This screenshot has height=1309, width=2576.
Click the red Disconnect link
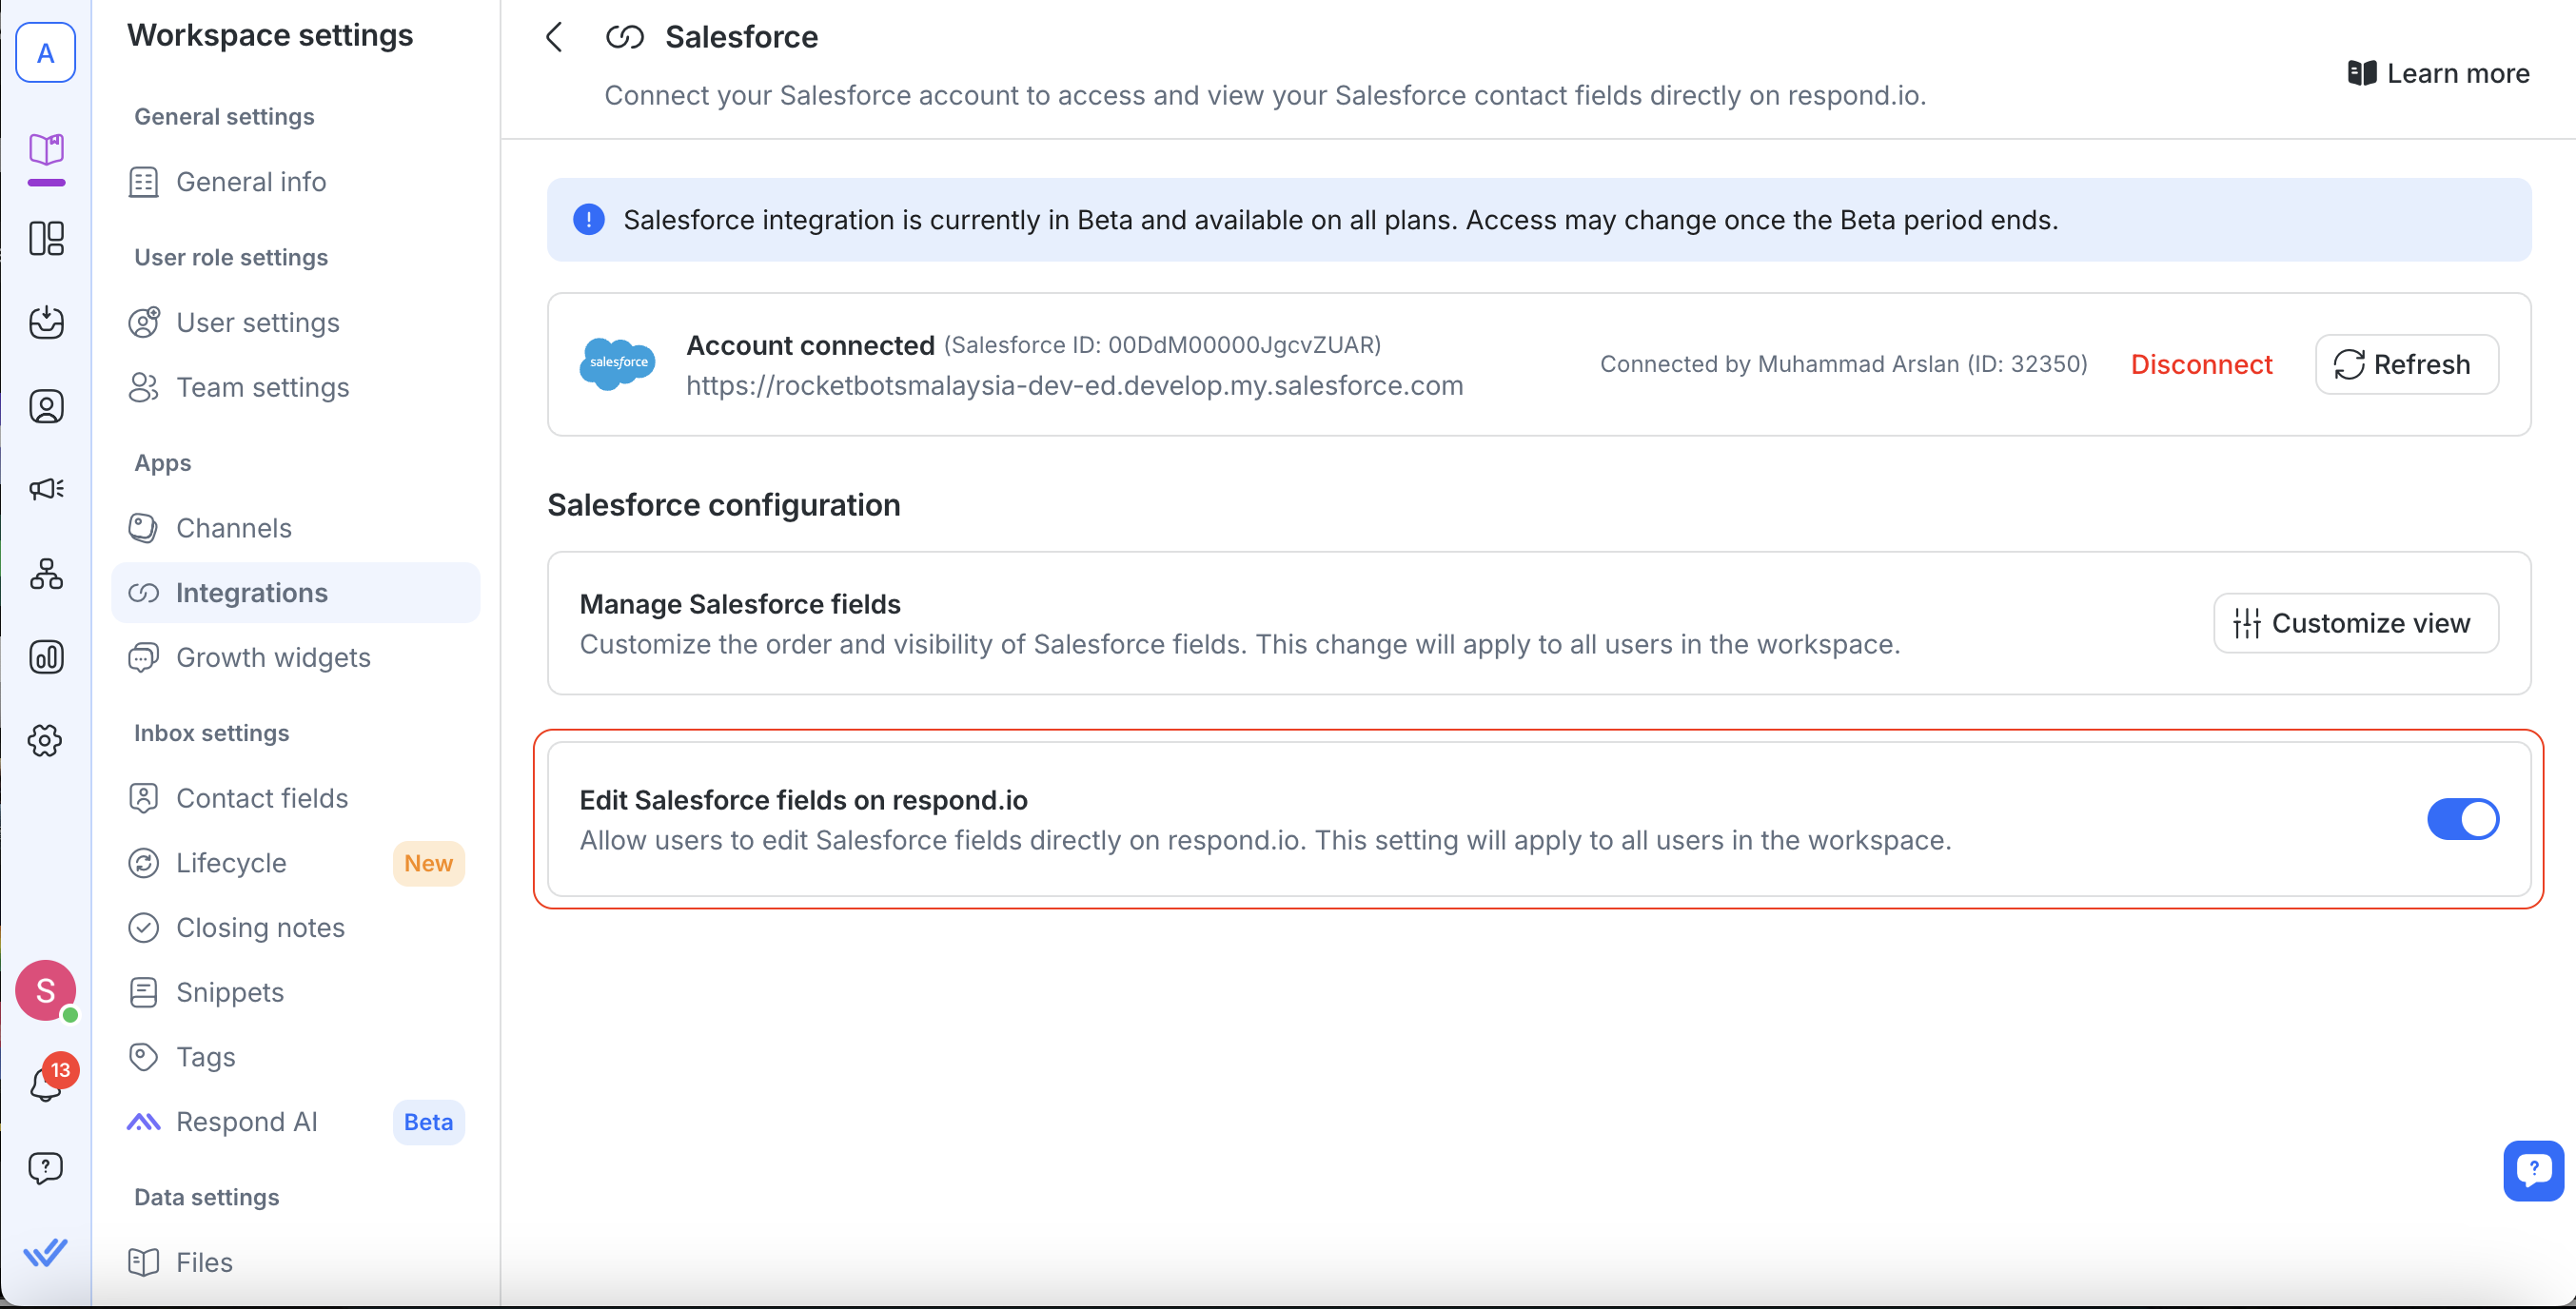[2200, 364]
